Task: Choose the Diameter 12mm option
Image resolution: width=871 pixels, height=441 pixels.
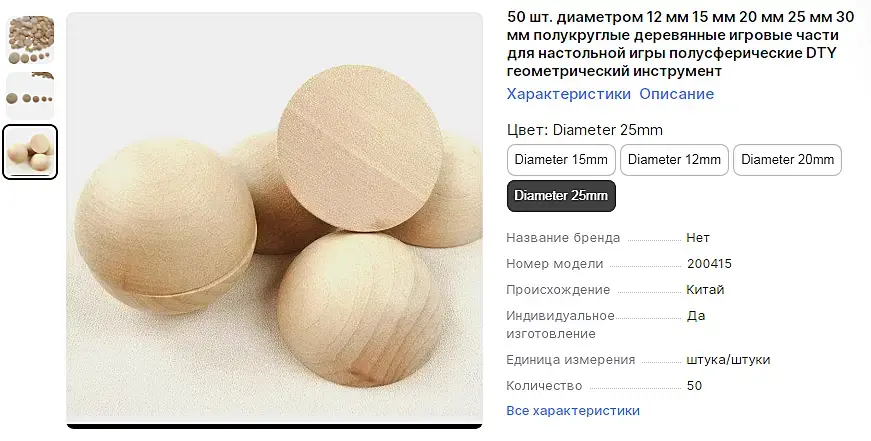Action: point(674,160)
